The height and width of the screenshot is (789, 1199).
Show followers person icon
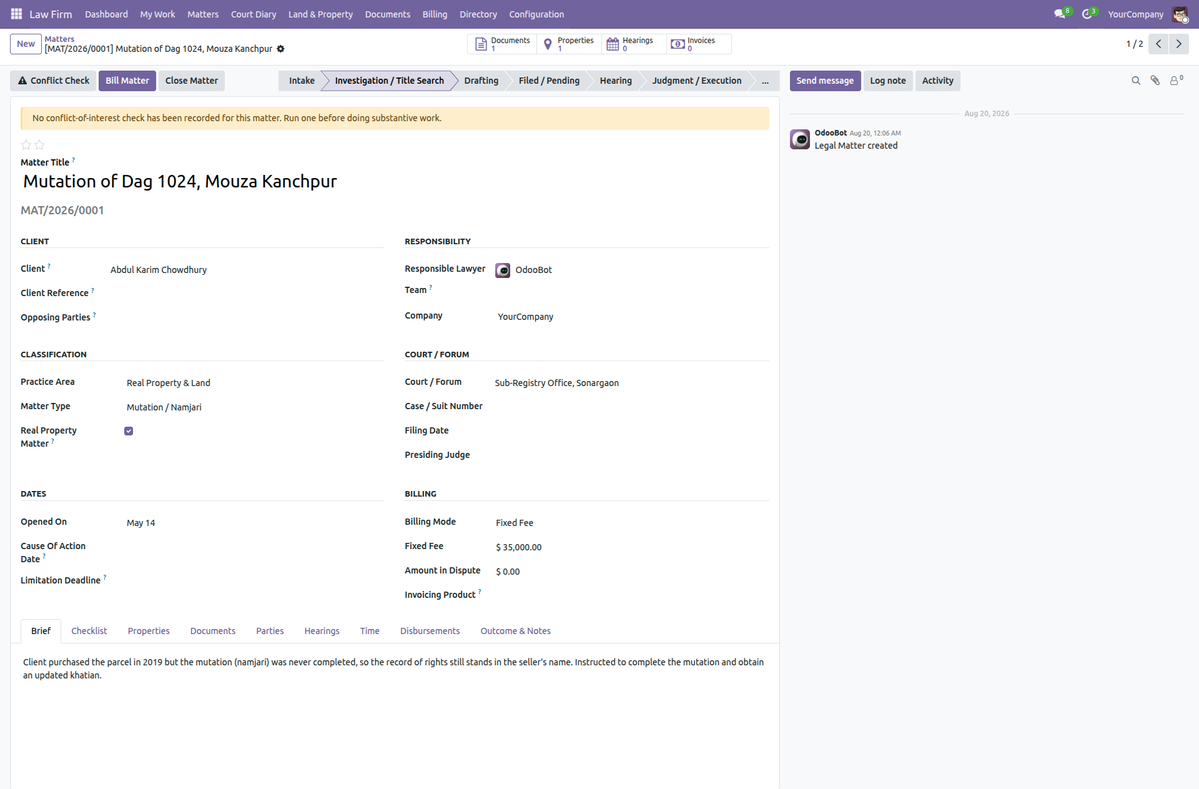point(1176,80)
